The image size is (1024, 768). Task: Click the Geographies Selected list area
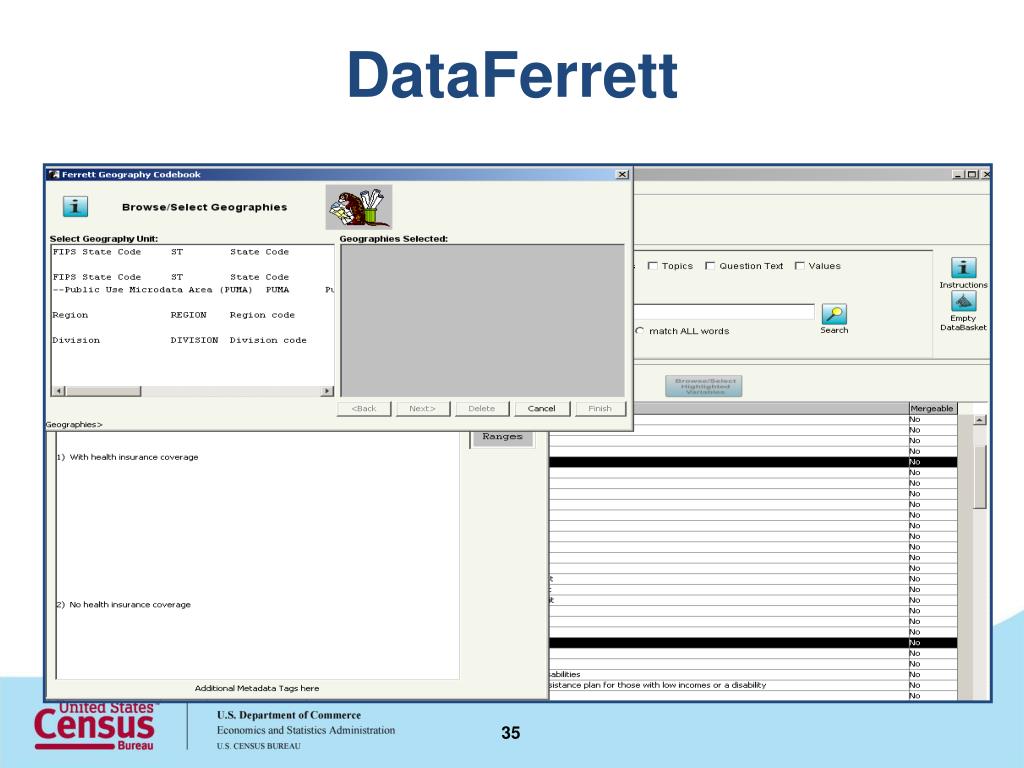tap(483, 320)
